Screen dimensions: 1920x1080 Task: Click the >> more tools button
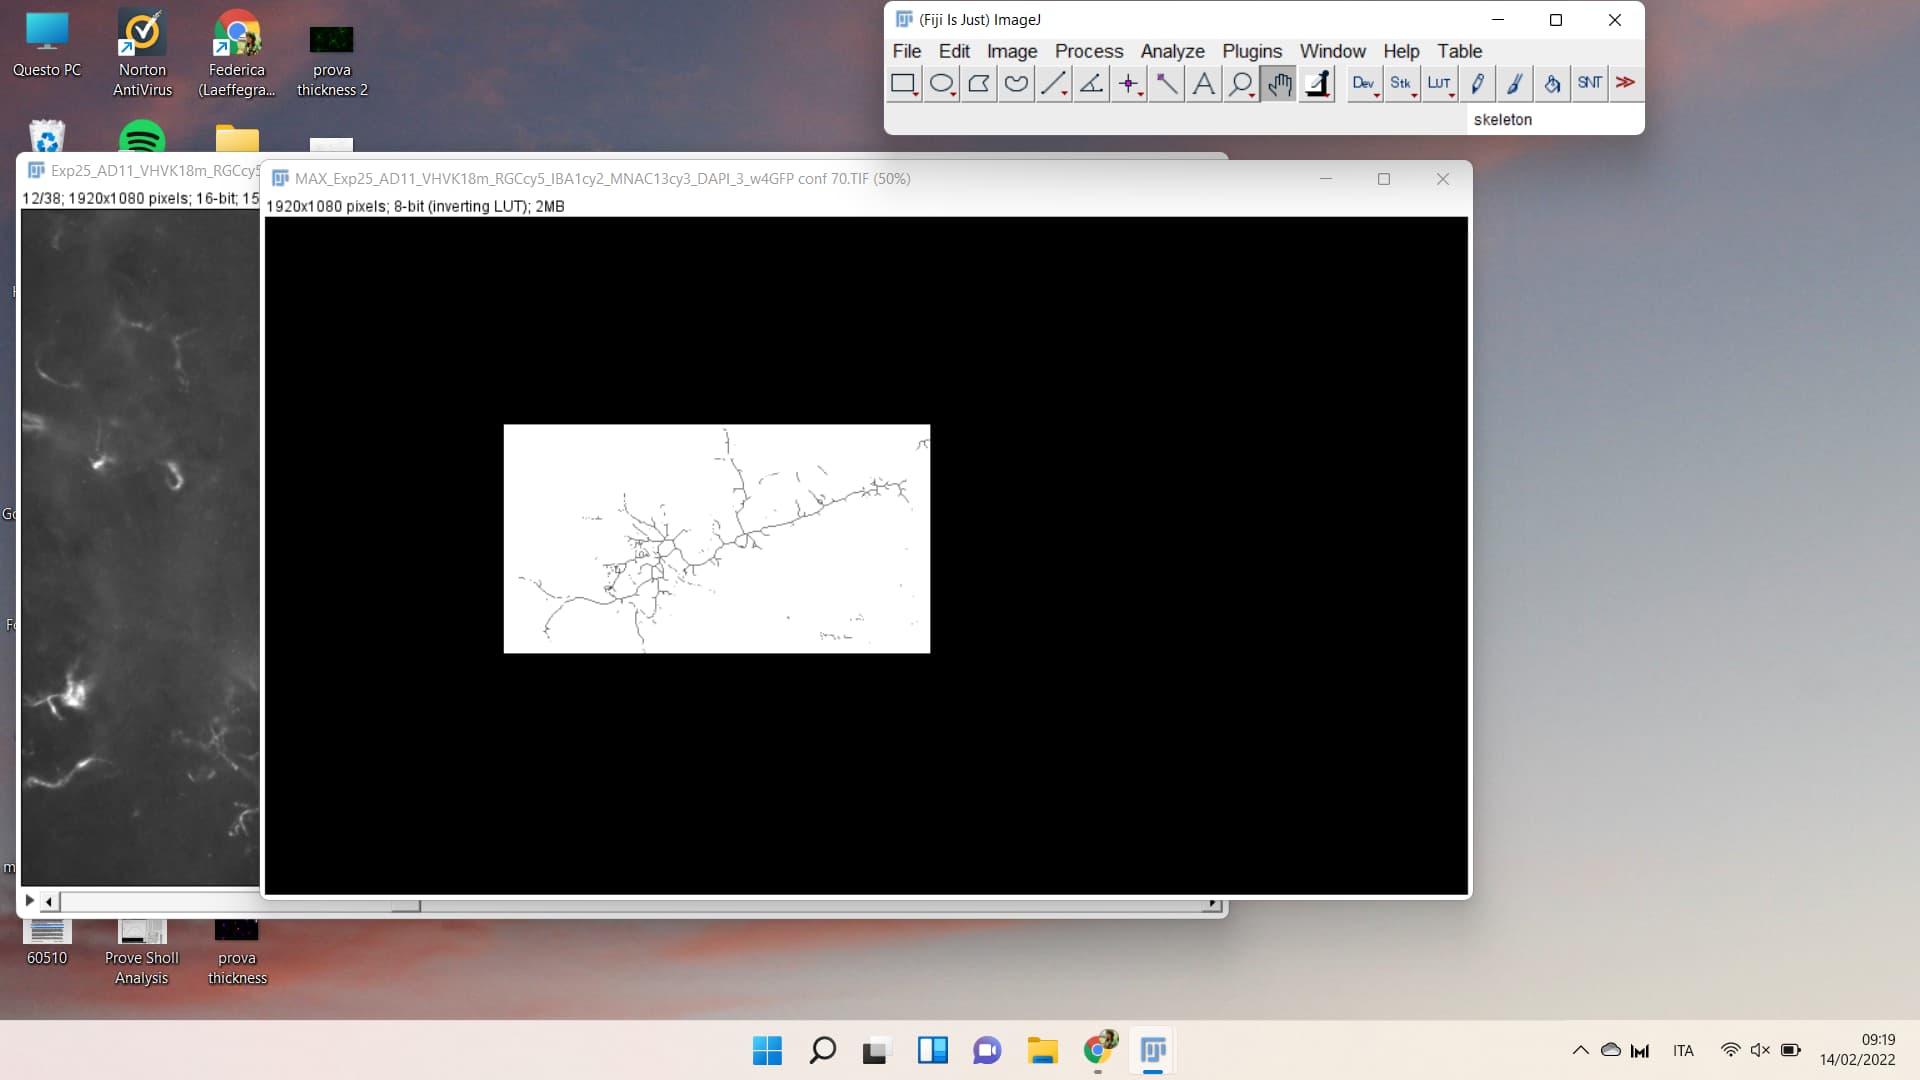pos(1625,84)
